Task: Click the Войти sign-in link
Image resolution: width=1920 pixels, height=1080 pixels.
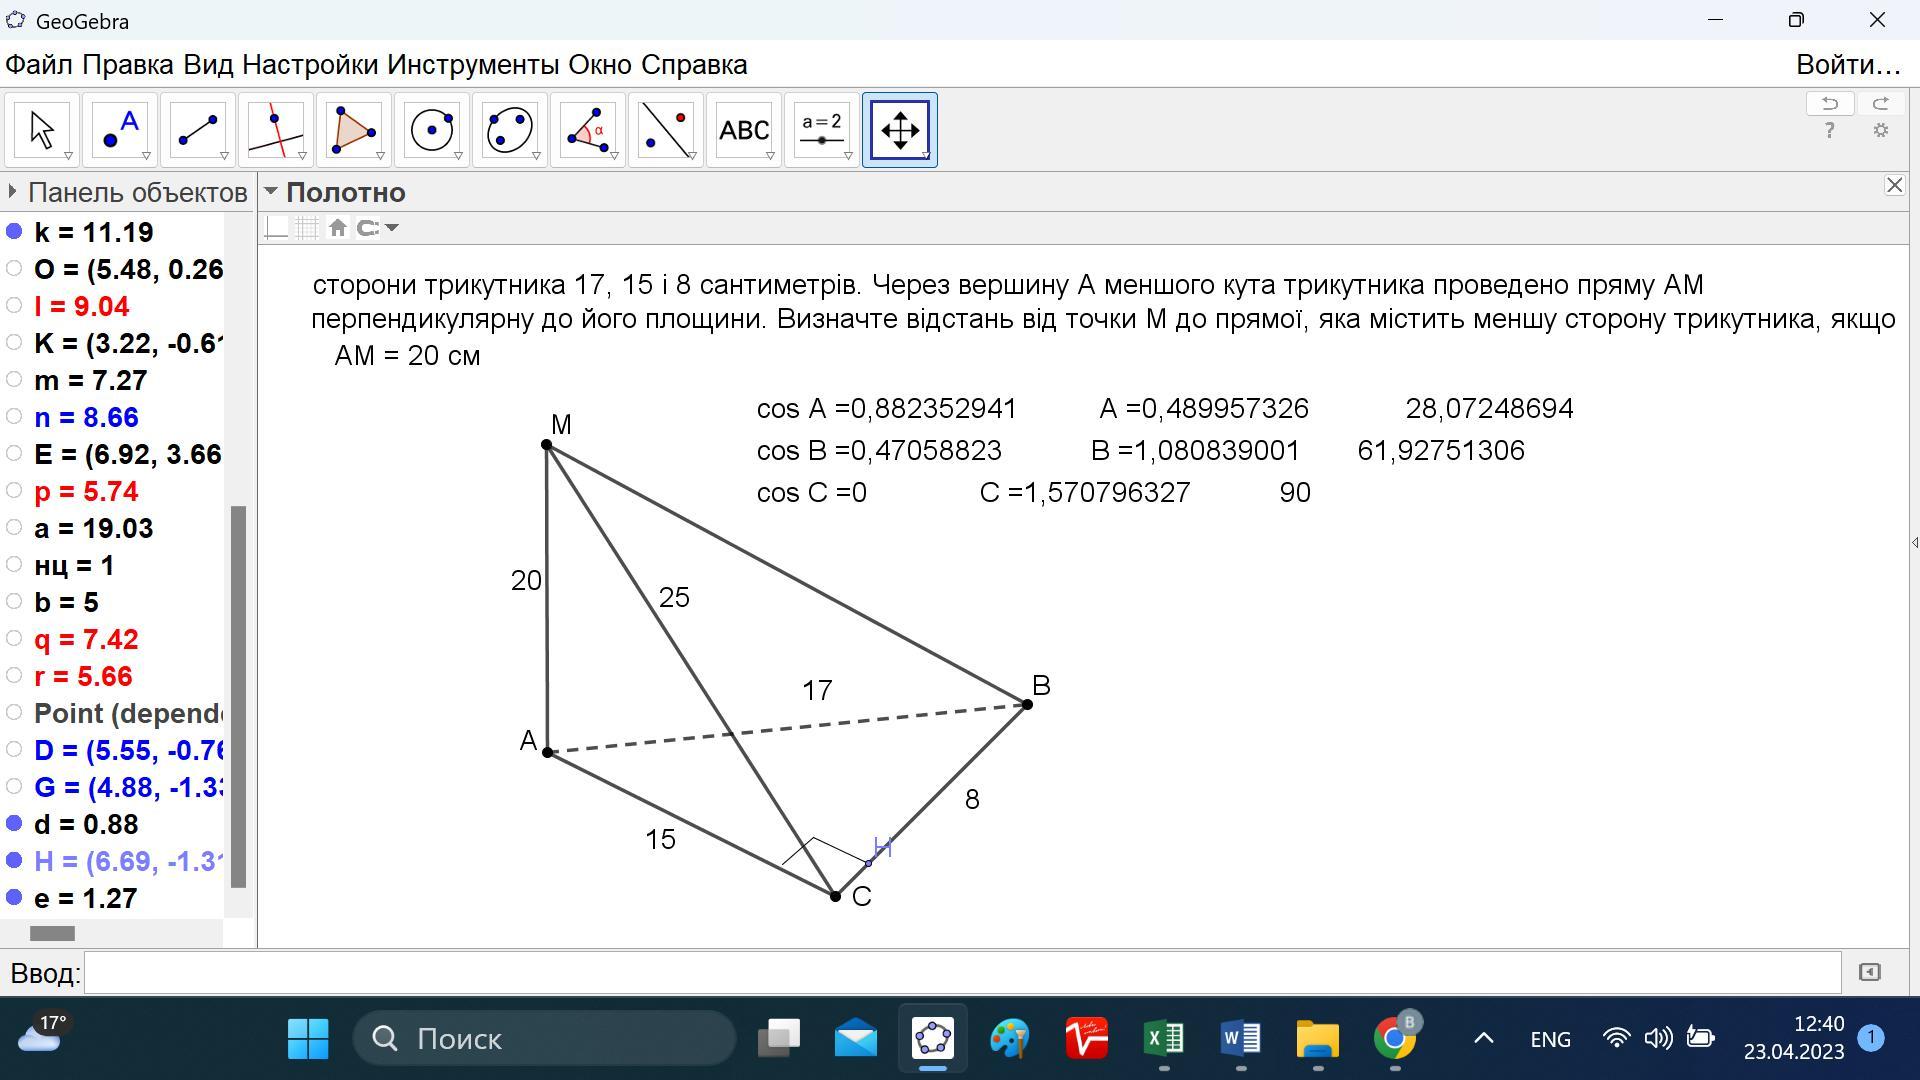Action: point(1847,65)
